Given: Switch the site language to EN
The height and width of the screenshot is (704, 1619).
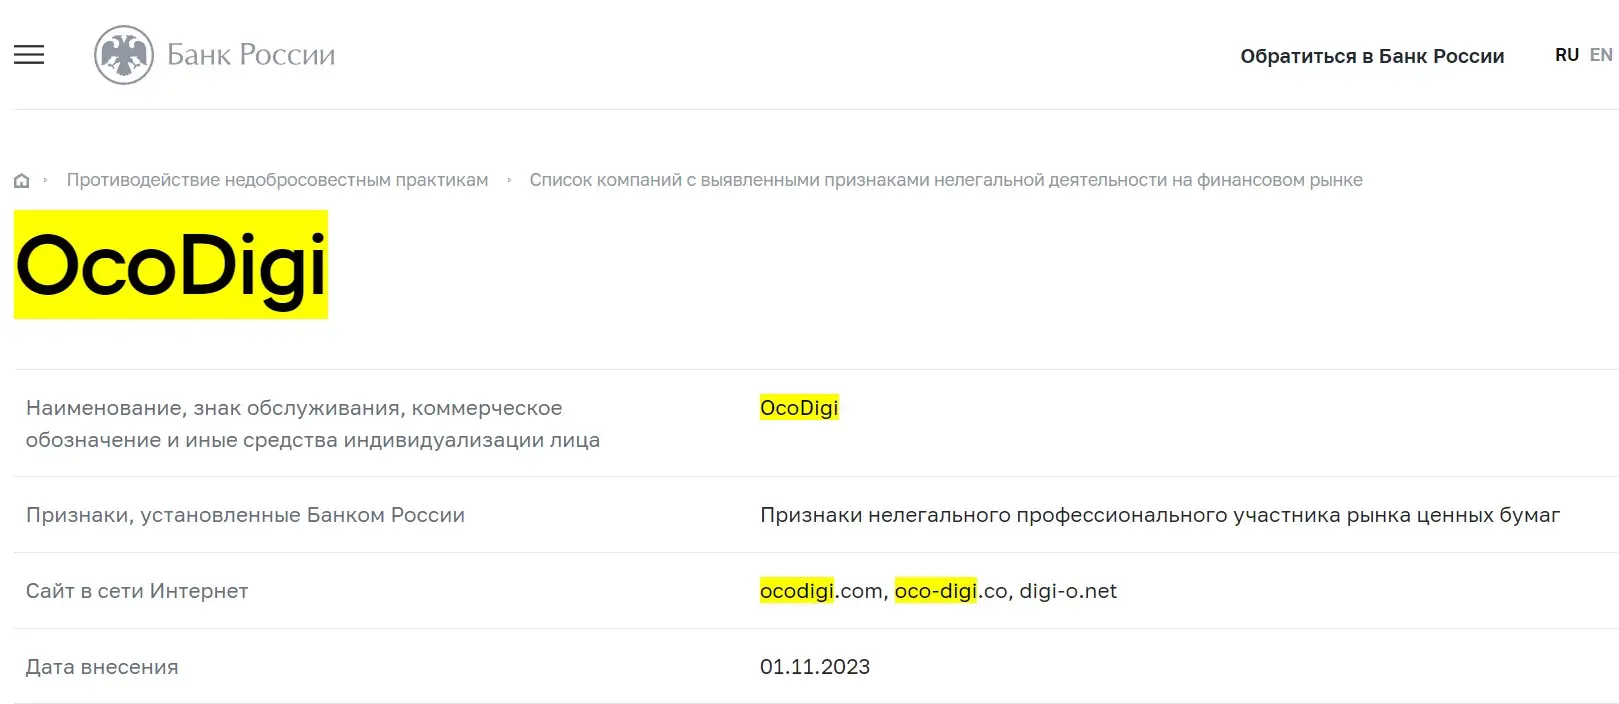Looking at the screenshot, I should (x=1599, y=55).
